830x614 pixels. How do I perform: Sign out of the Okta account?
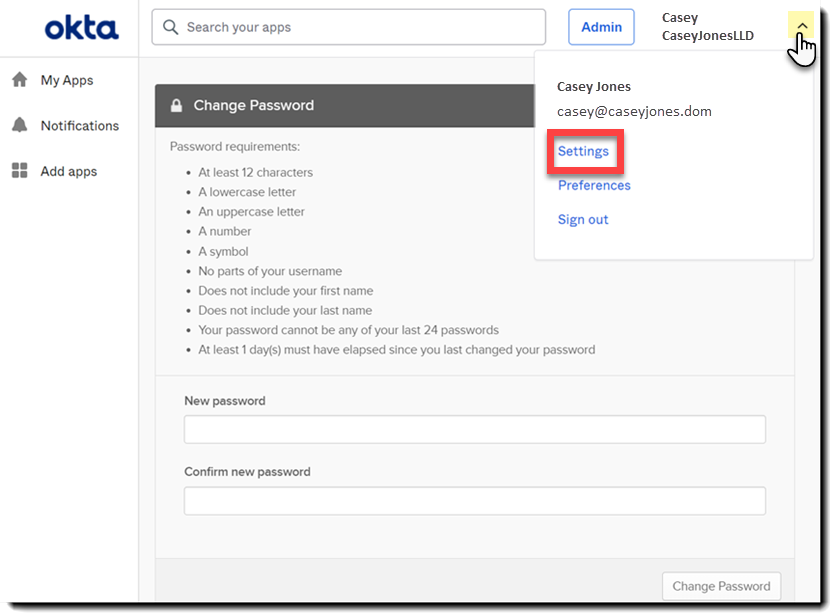pyautogui.click(x=583, y=219)
